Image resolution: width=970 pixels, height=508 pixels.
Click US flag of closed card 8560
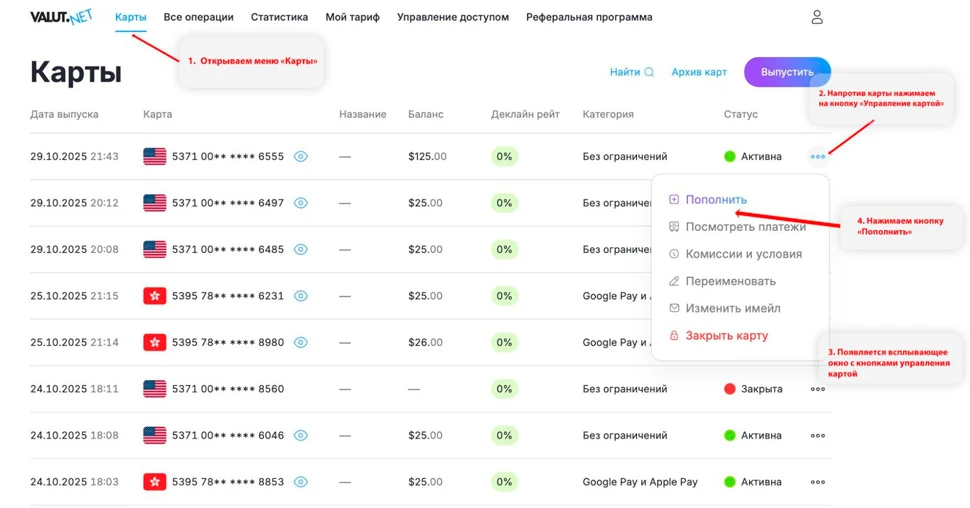click(155, 389)
